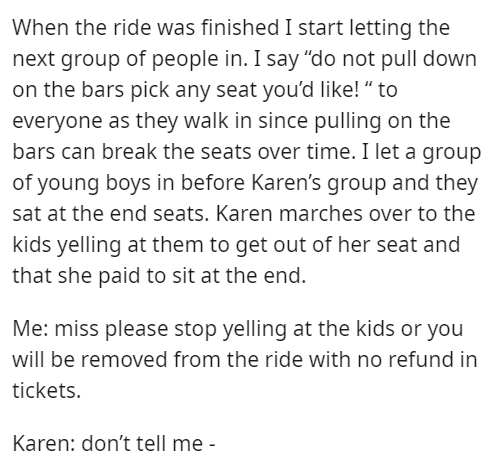
Task: Click the word "finished" in first line
Action: 240,27
